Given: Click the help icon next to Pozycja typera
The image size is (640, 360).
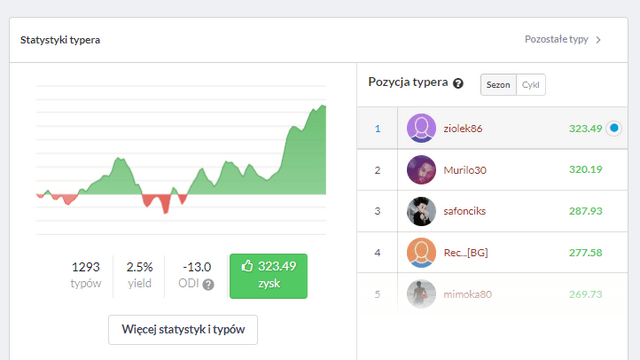Looking at the screenshot, I should click(x=458, y=83).
